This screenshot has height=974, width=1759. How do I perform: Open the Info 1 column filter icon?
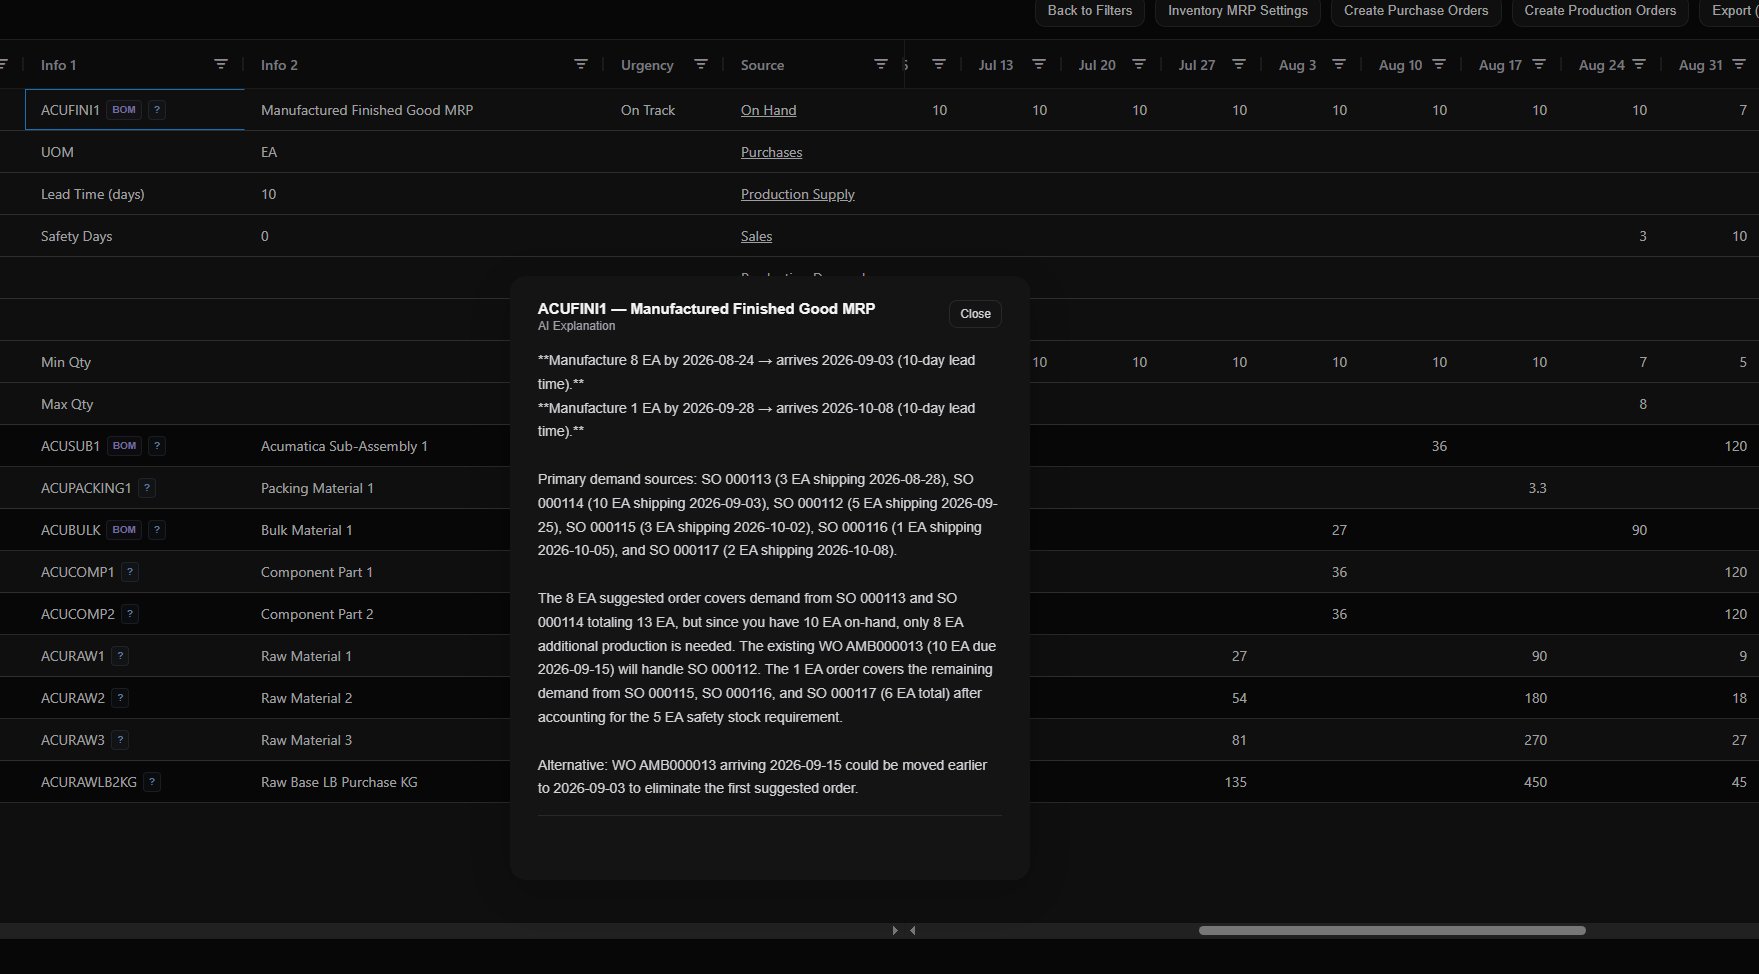click(x=221, y=64)
